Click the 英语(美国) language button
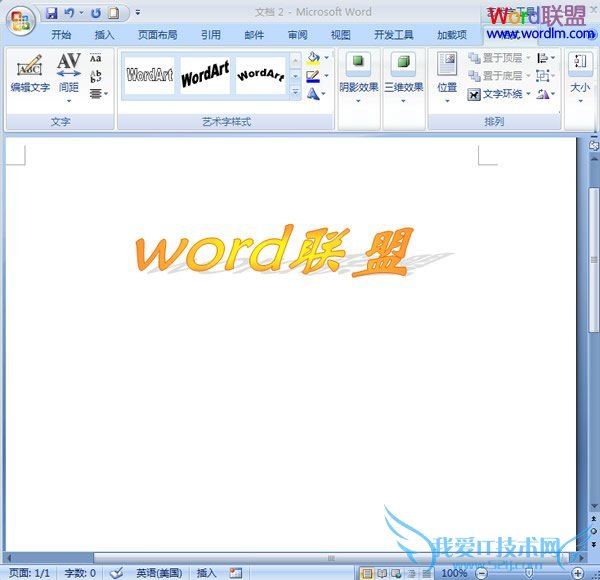600x580 pixels. pyautogui.click(x=159, y=573)
